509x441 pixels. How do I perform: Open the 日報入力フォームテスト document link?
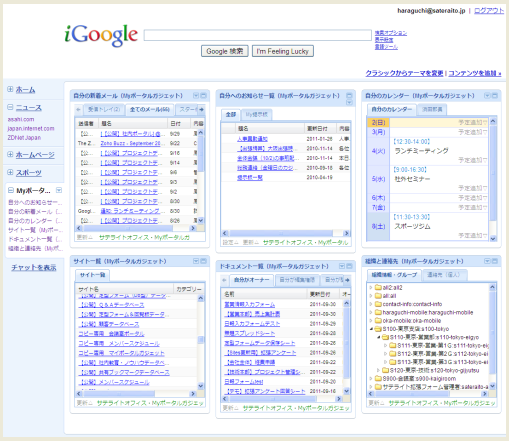252,324
